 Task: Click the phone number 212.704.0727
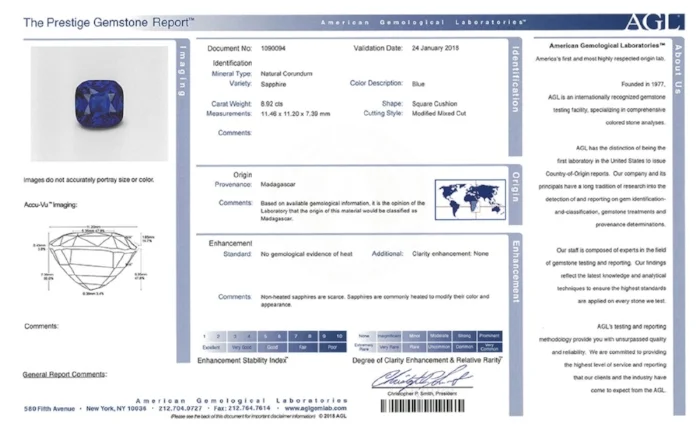180,408
